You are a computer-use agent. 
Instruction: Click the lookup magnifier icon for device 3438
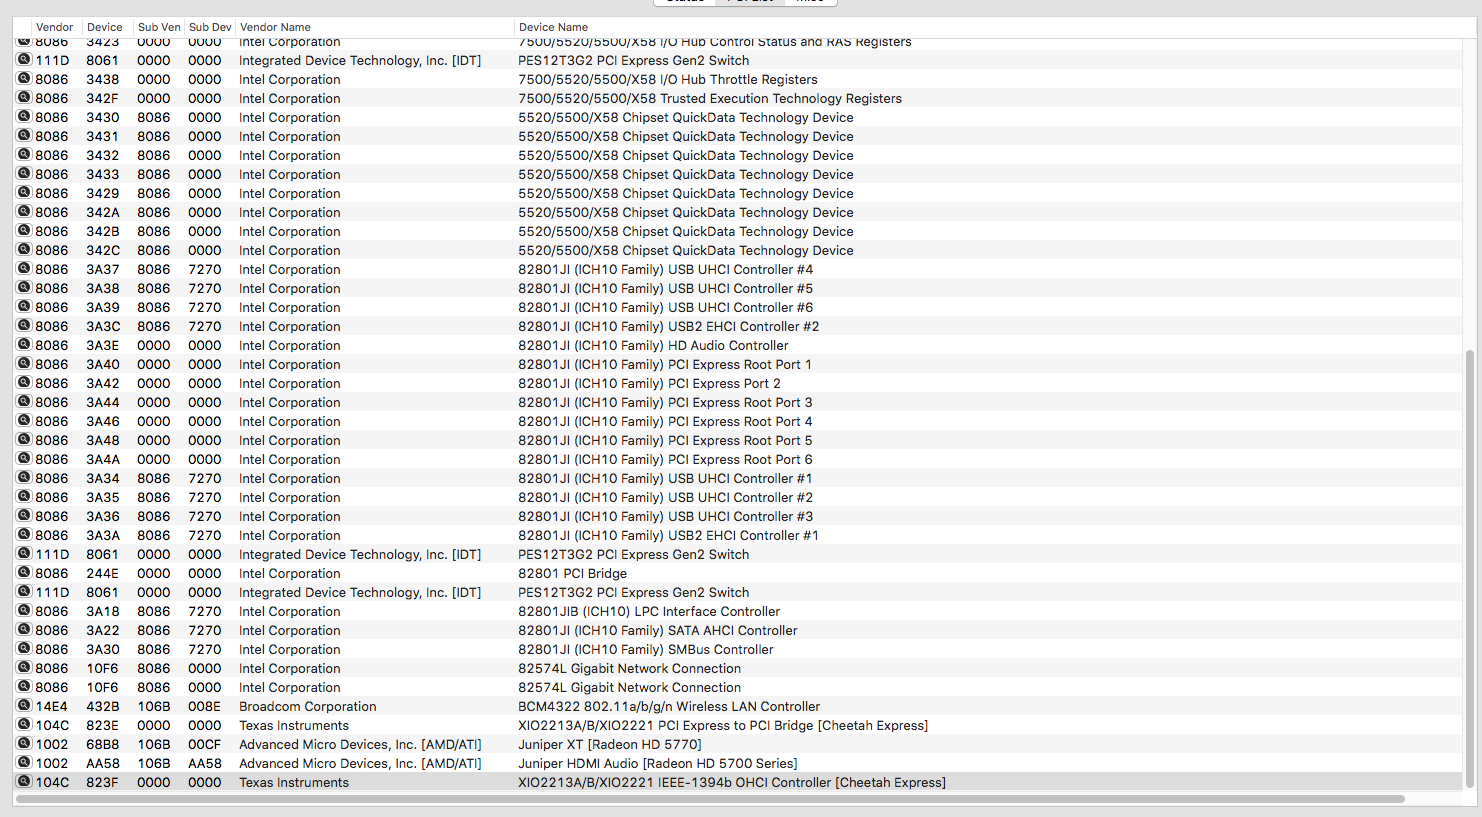[24, 78]
